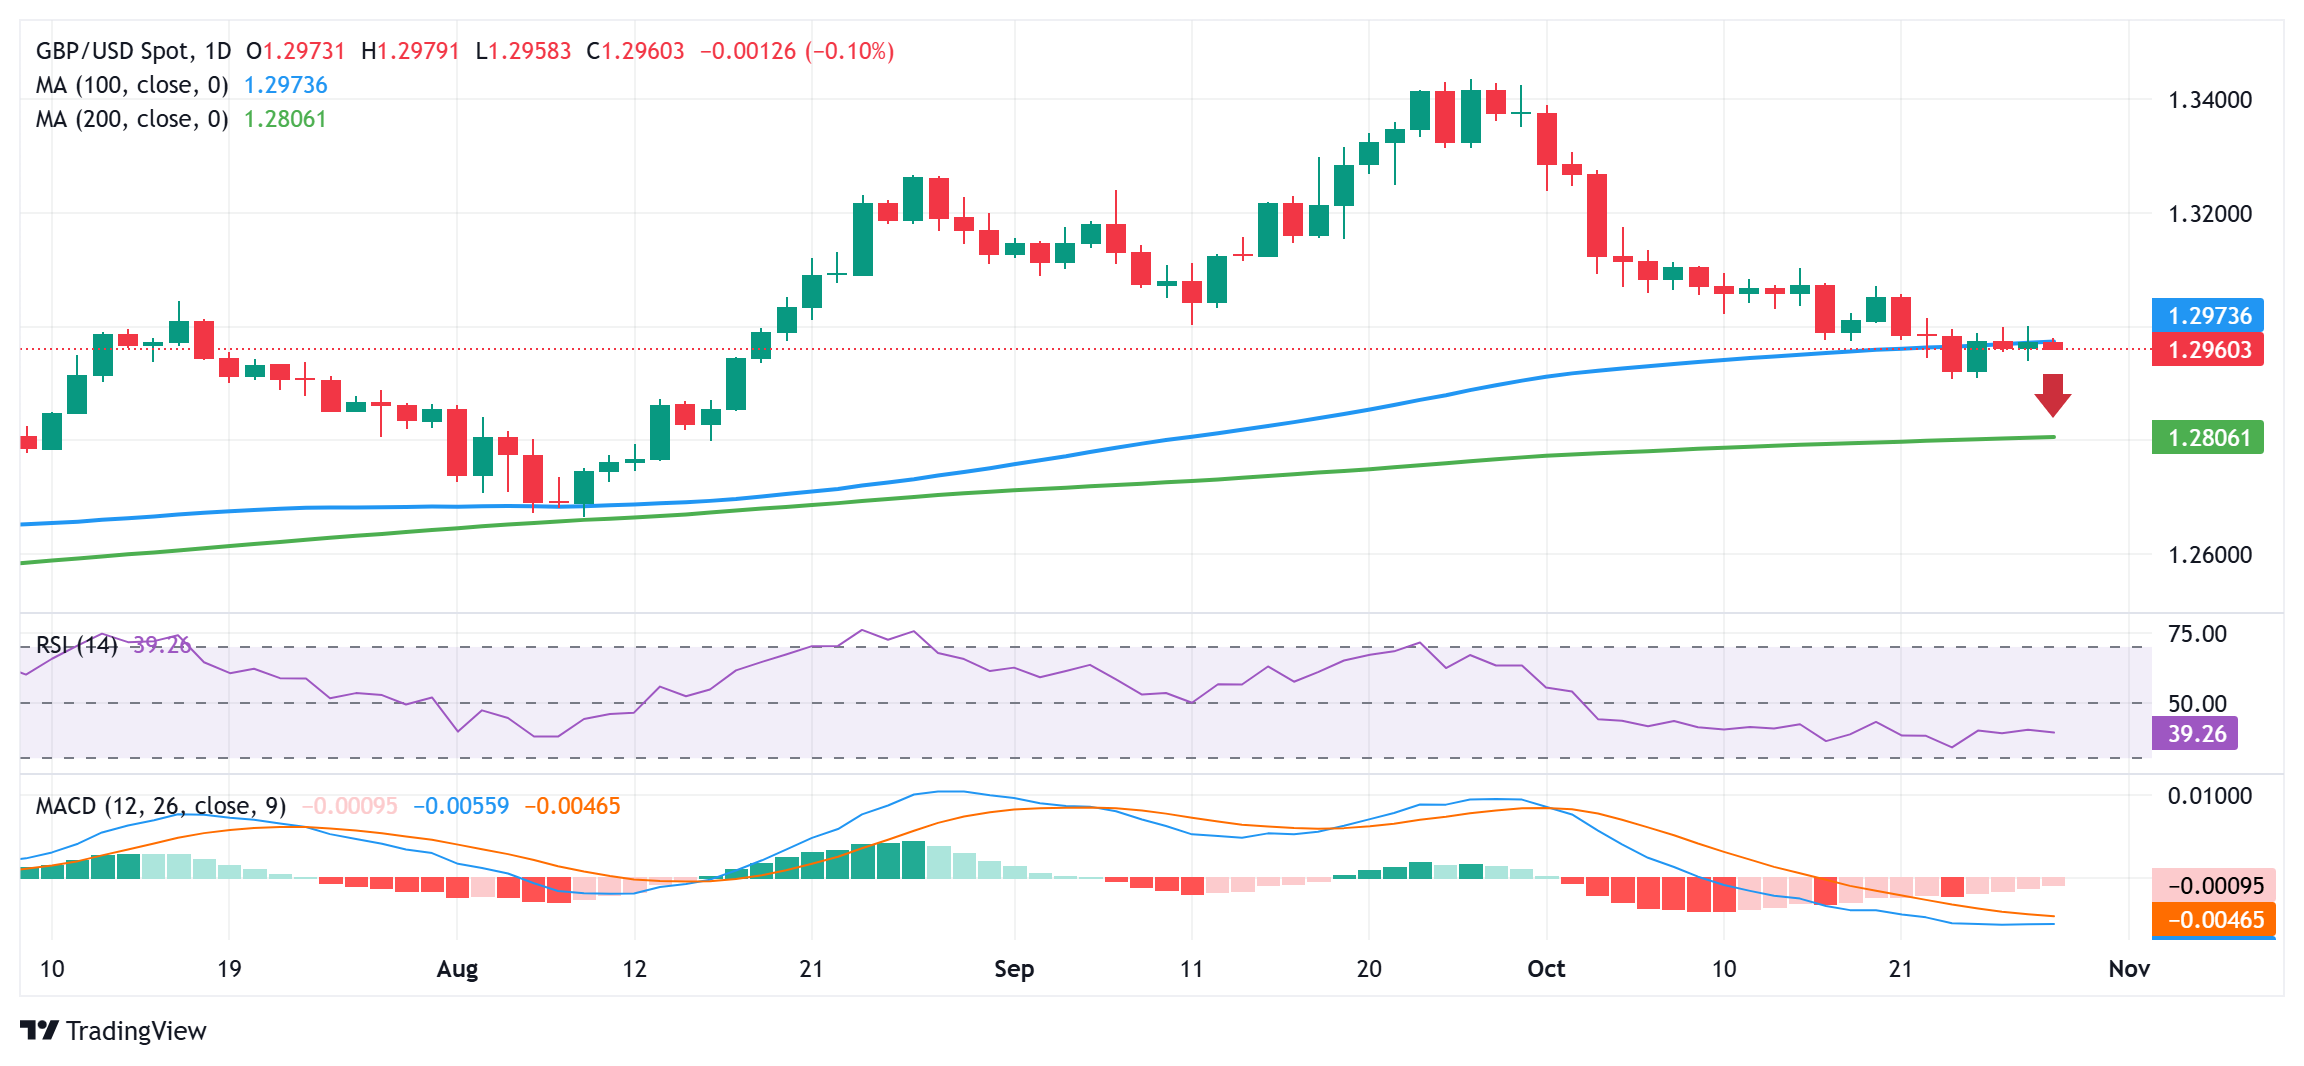The height and width of the screenshot is (1066, 2304).
Task: Select the GBP/USD Spot, 1D title
Action: tap(133, 51)
